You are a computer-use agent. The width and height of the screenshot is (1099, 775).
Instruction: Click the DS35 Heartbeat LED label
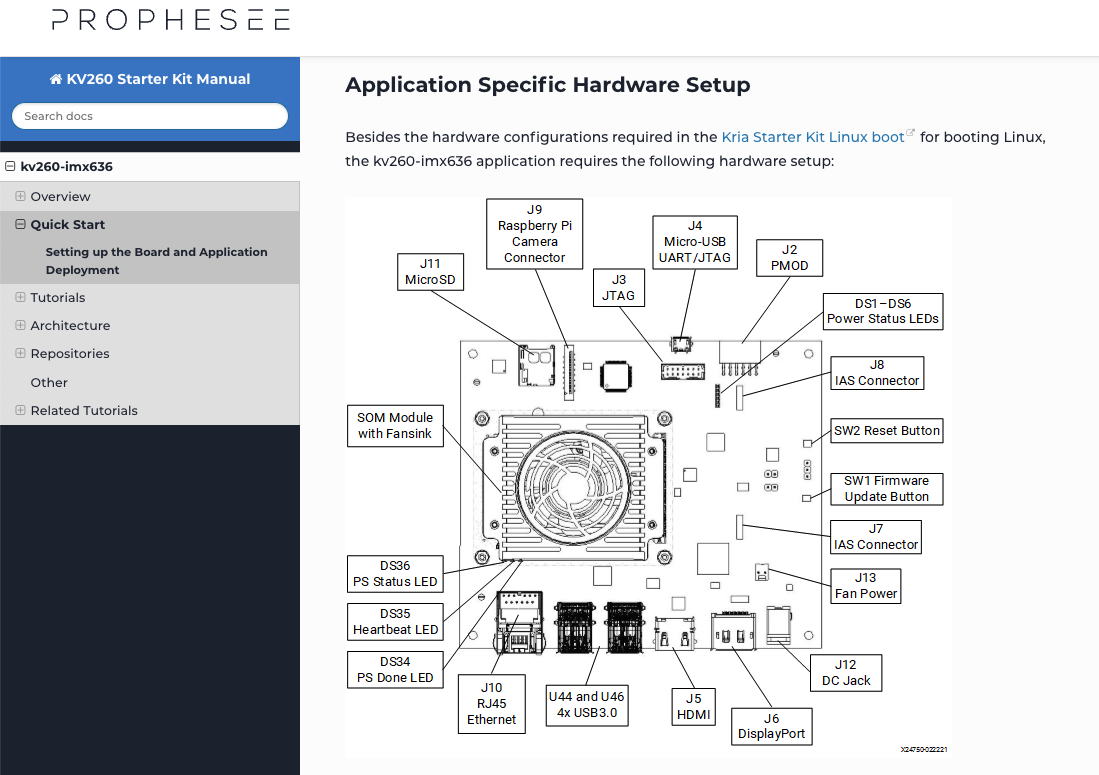pyautogui.click(x=395, y=622)
